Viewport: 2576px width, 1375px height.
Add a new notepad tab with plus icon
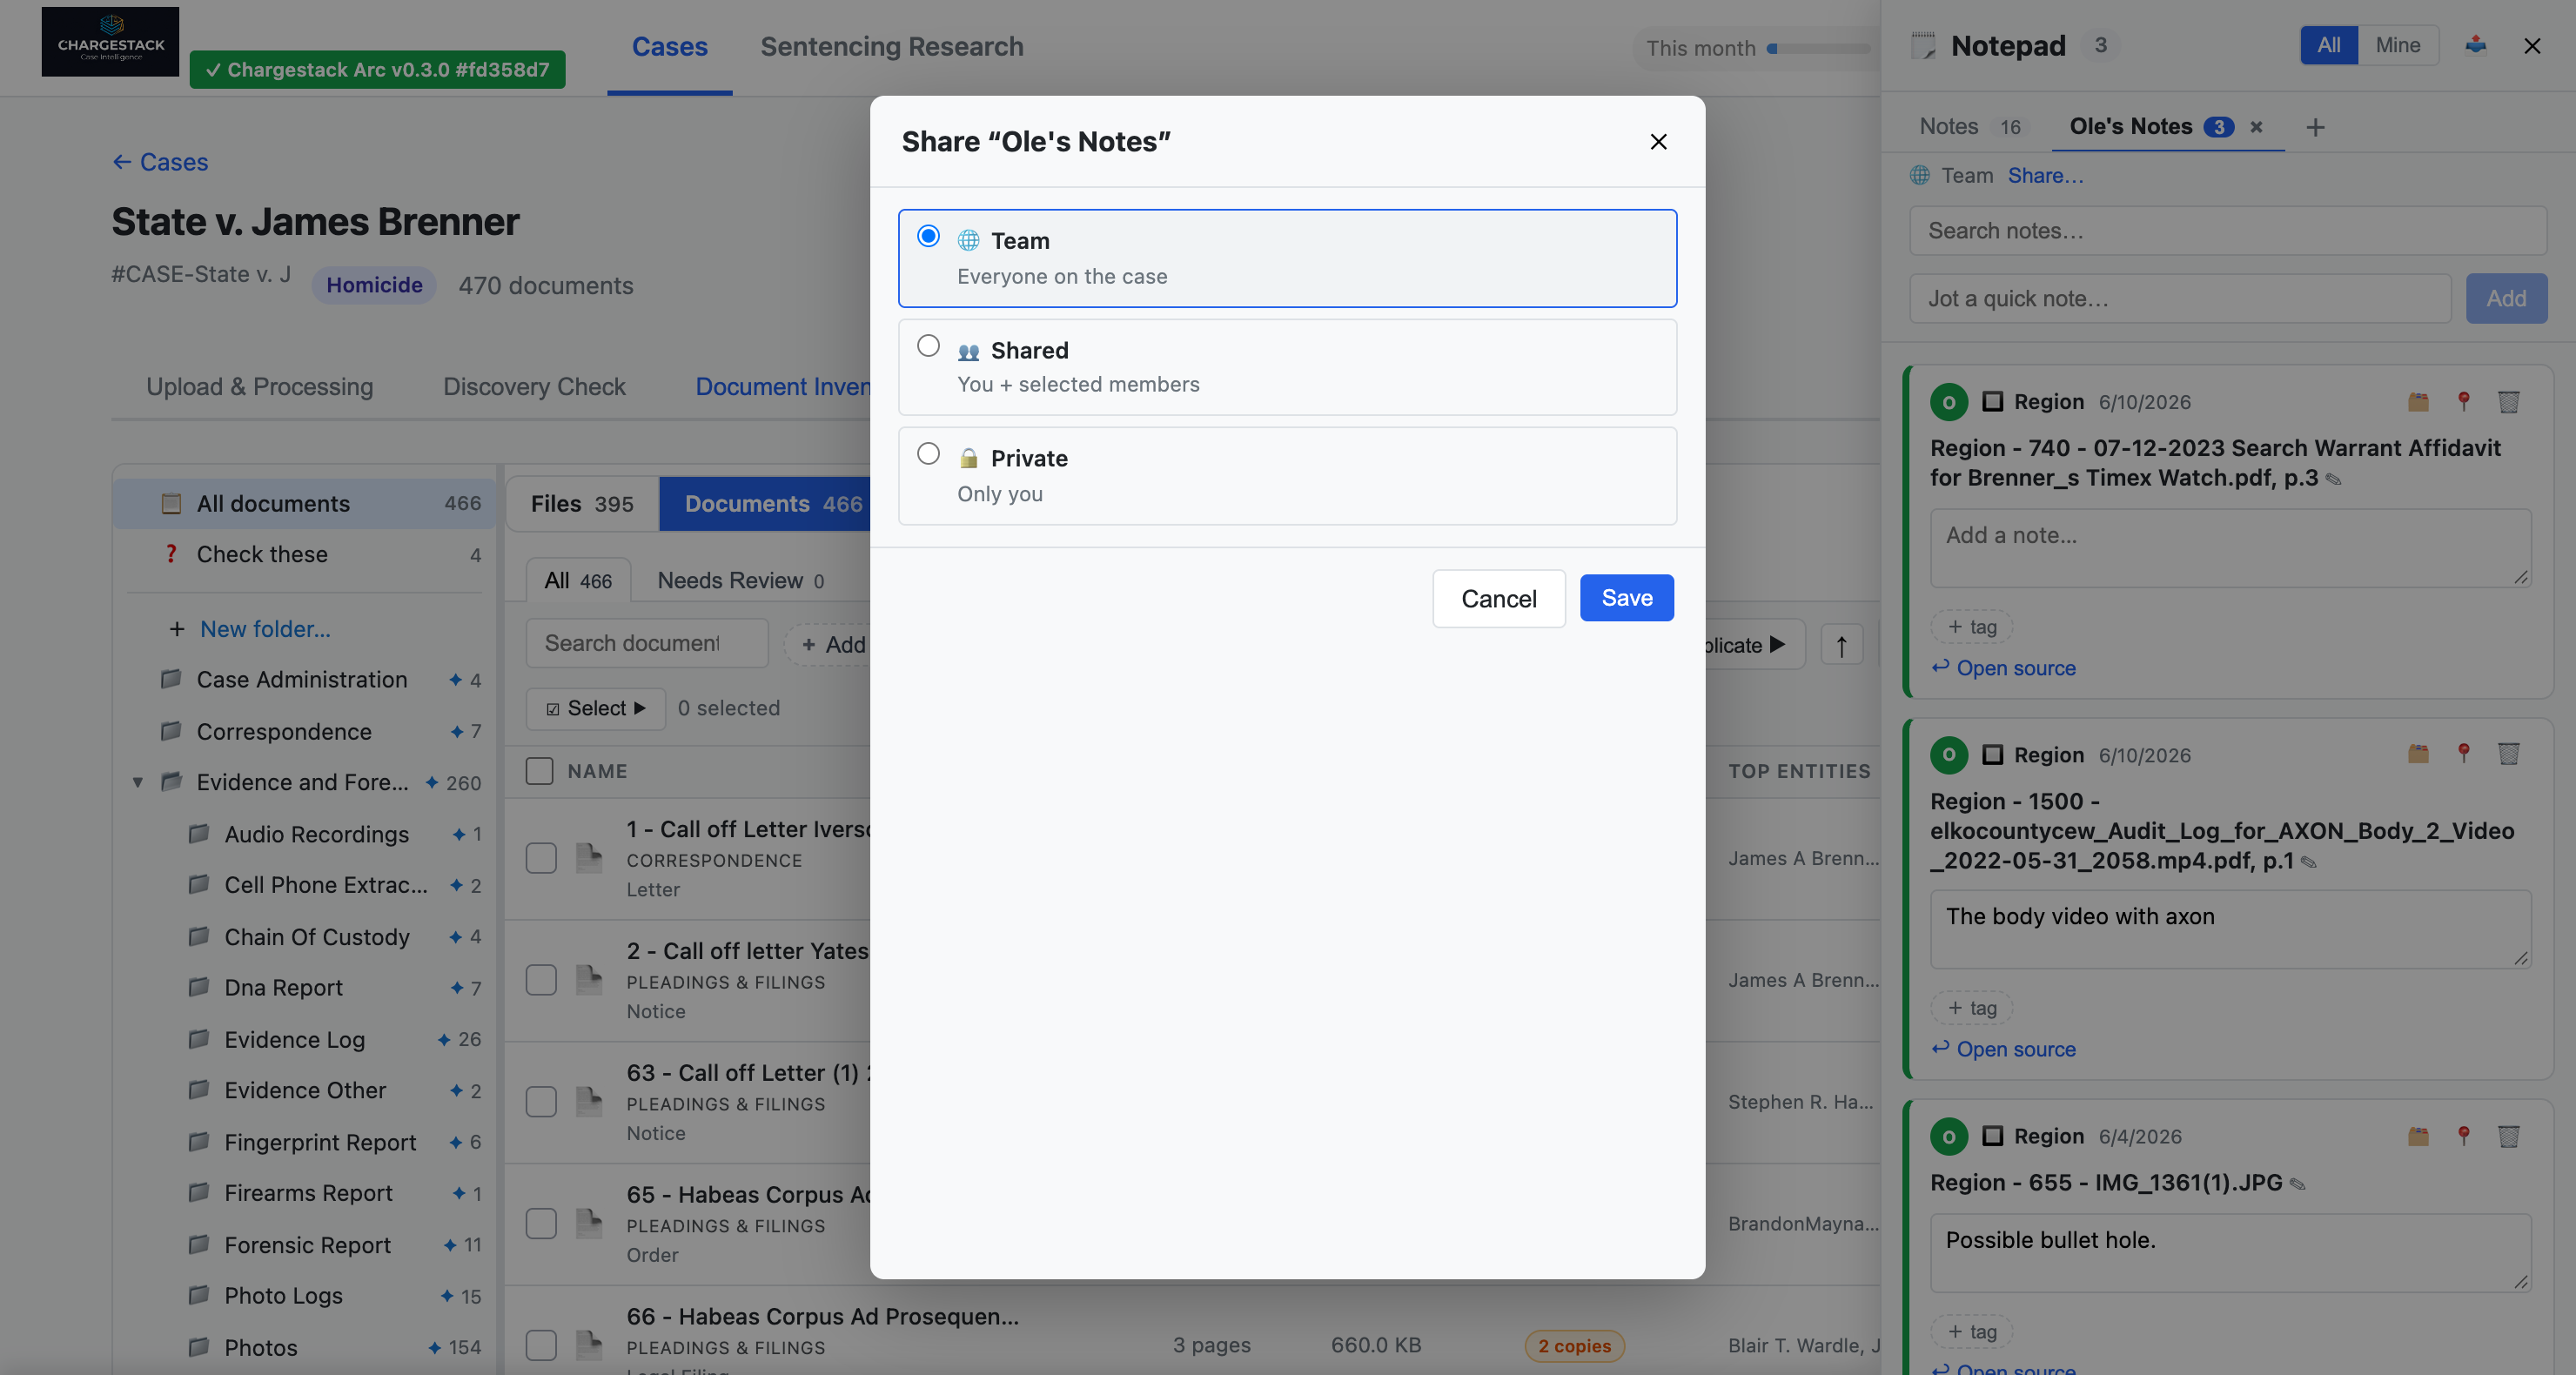2315,127
